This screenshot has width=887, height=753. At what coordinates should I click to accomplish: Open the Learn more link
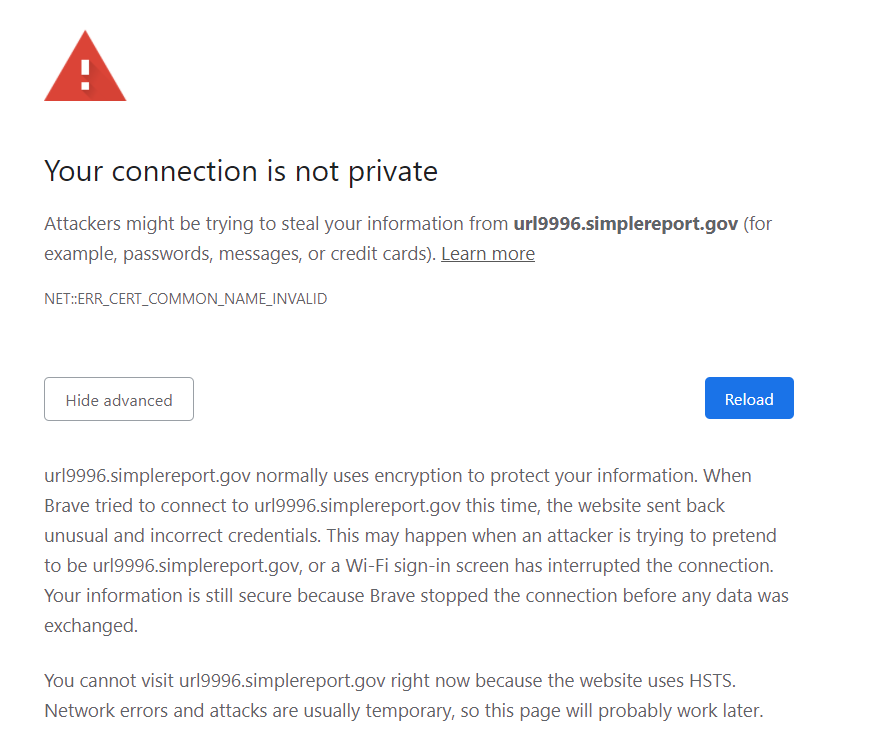[487, 253]
